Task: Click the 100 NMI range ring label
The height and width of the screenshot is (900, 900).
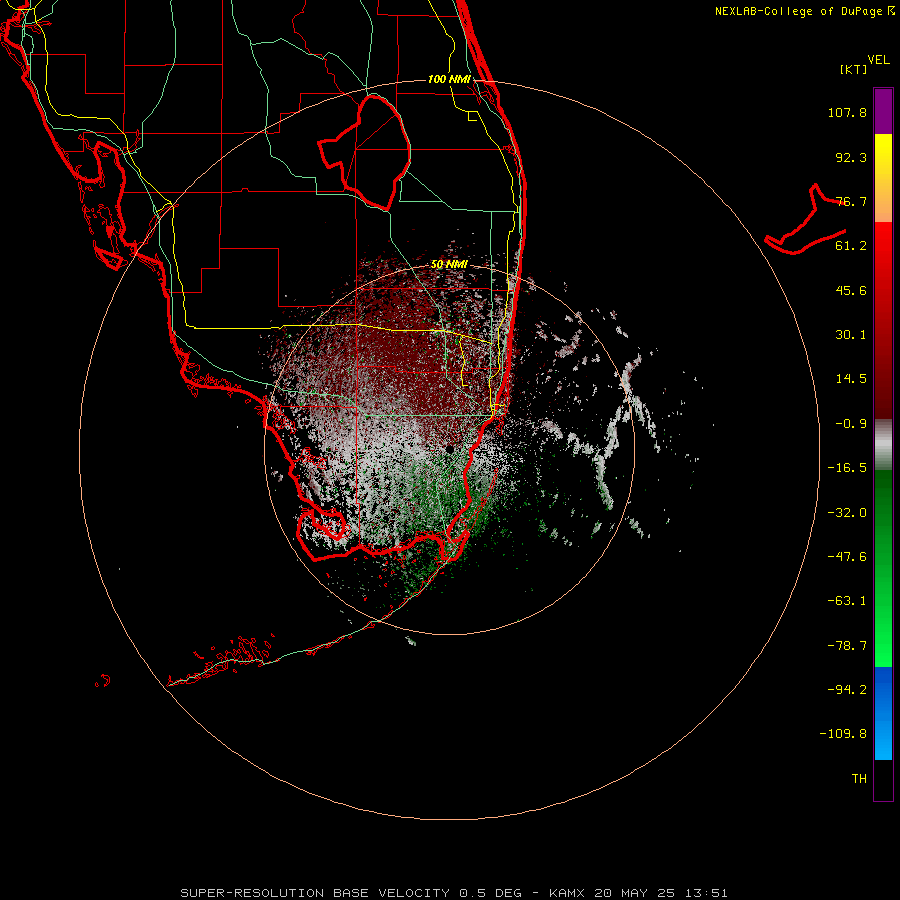Action: coord(449,79)
